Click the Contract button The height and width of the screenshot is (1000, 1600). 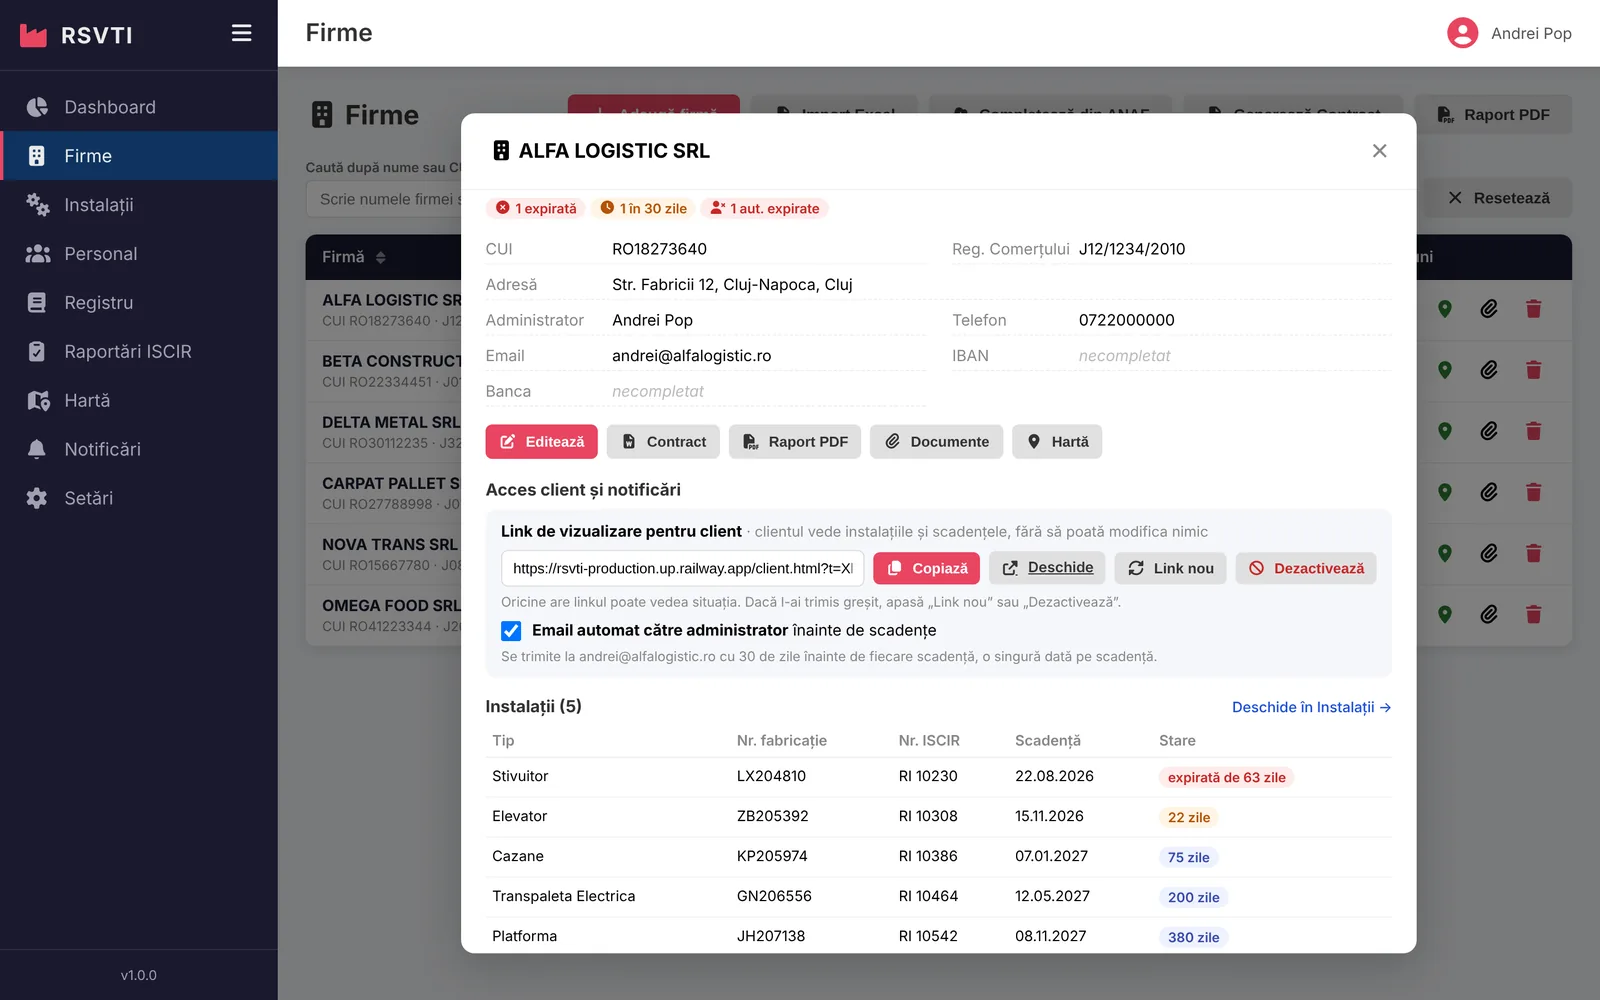[x=663, y=442]
